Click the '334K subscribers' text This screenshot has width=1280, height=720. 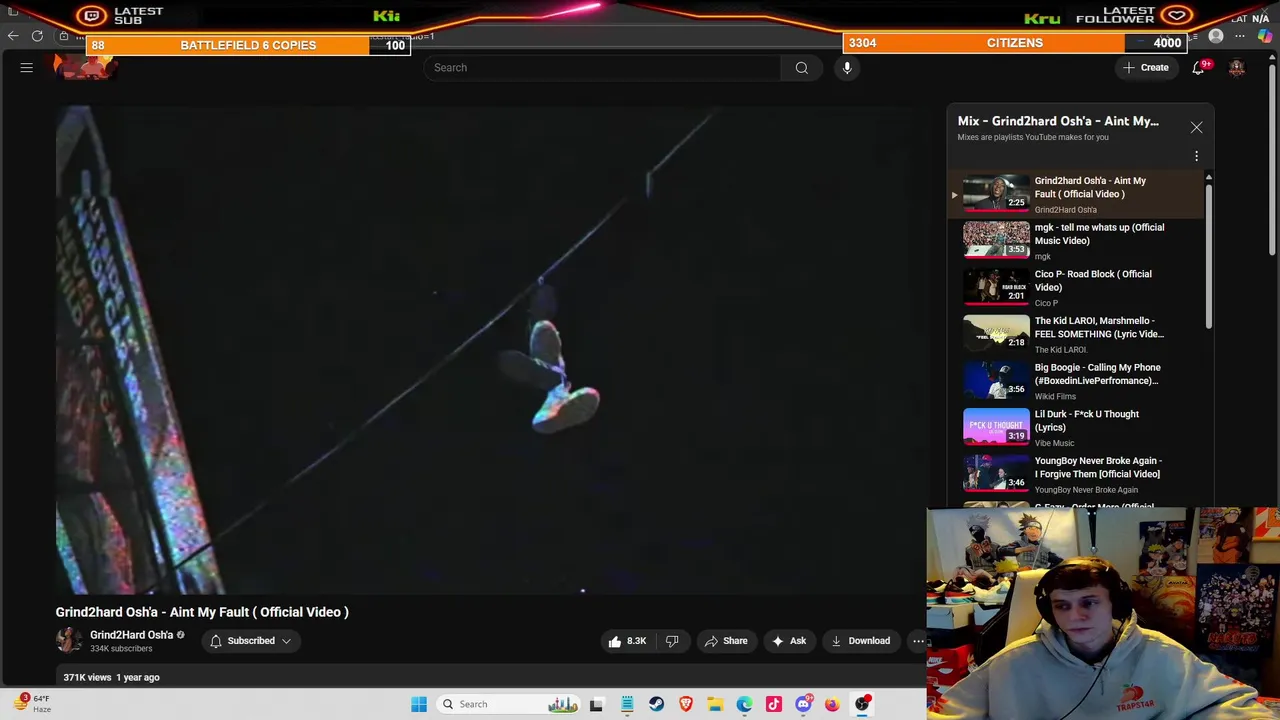121,649
